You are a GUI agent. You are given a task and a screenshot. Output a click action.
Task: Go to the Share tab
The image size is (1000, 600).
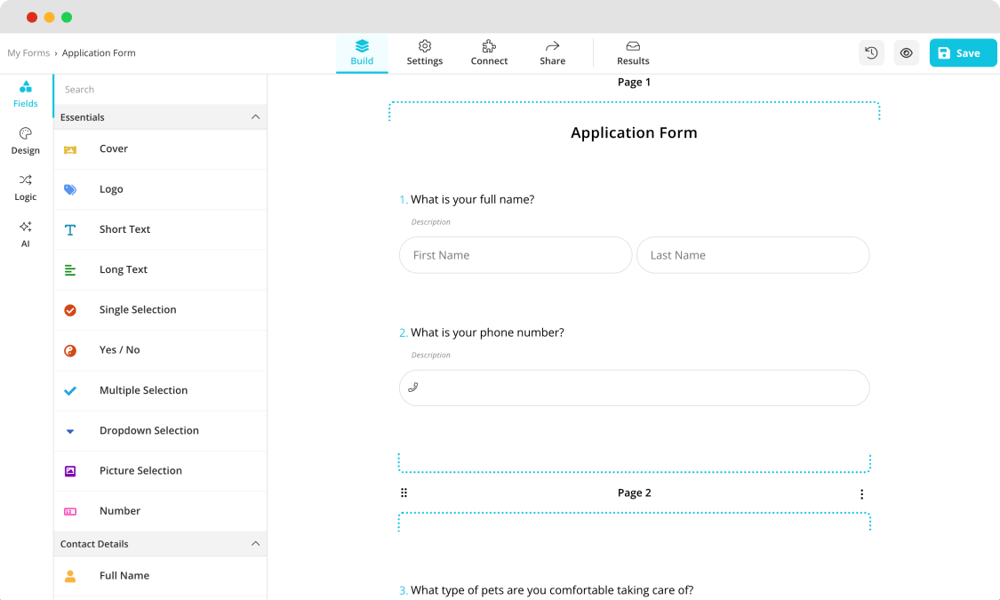click(552, 53)
